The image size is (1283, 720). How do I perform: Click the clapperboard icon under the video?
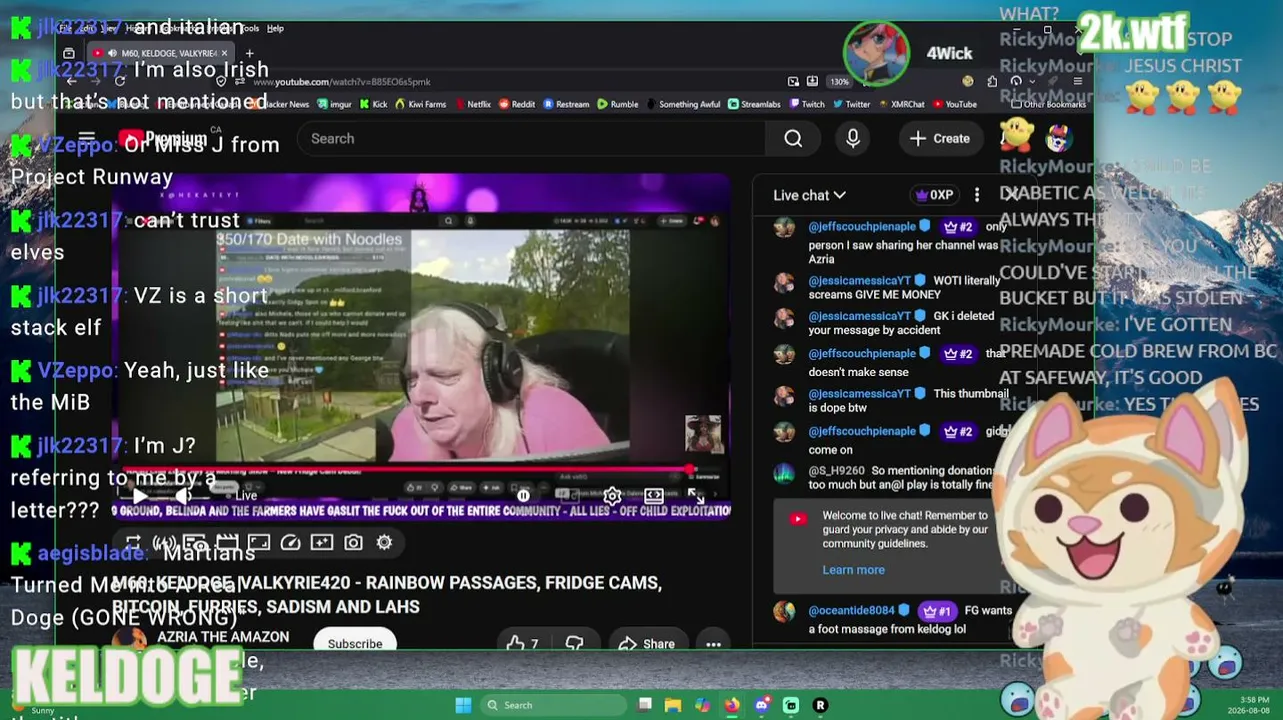[227, 542]
